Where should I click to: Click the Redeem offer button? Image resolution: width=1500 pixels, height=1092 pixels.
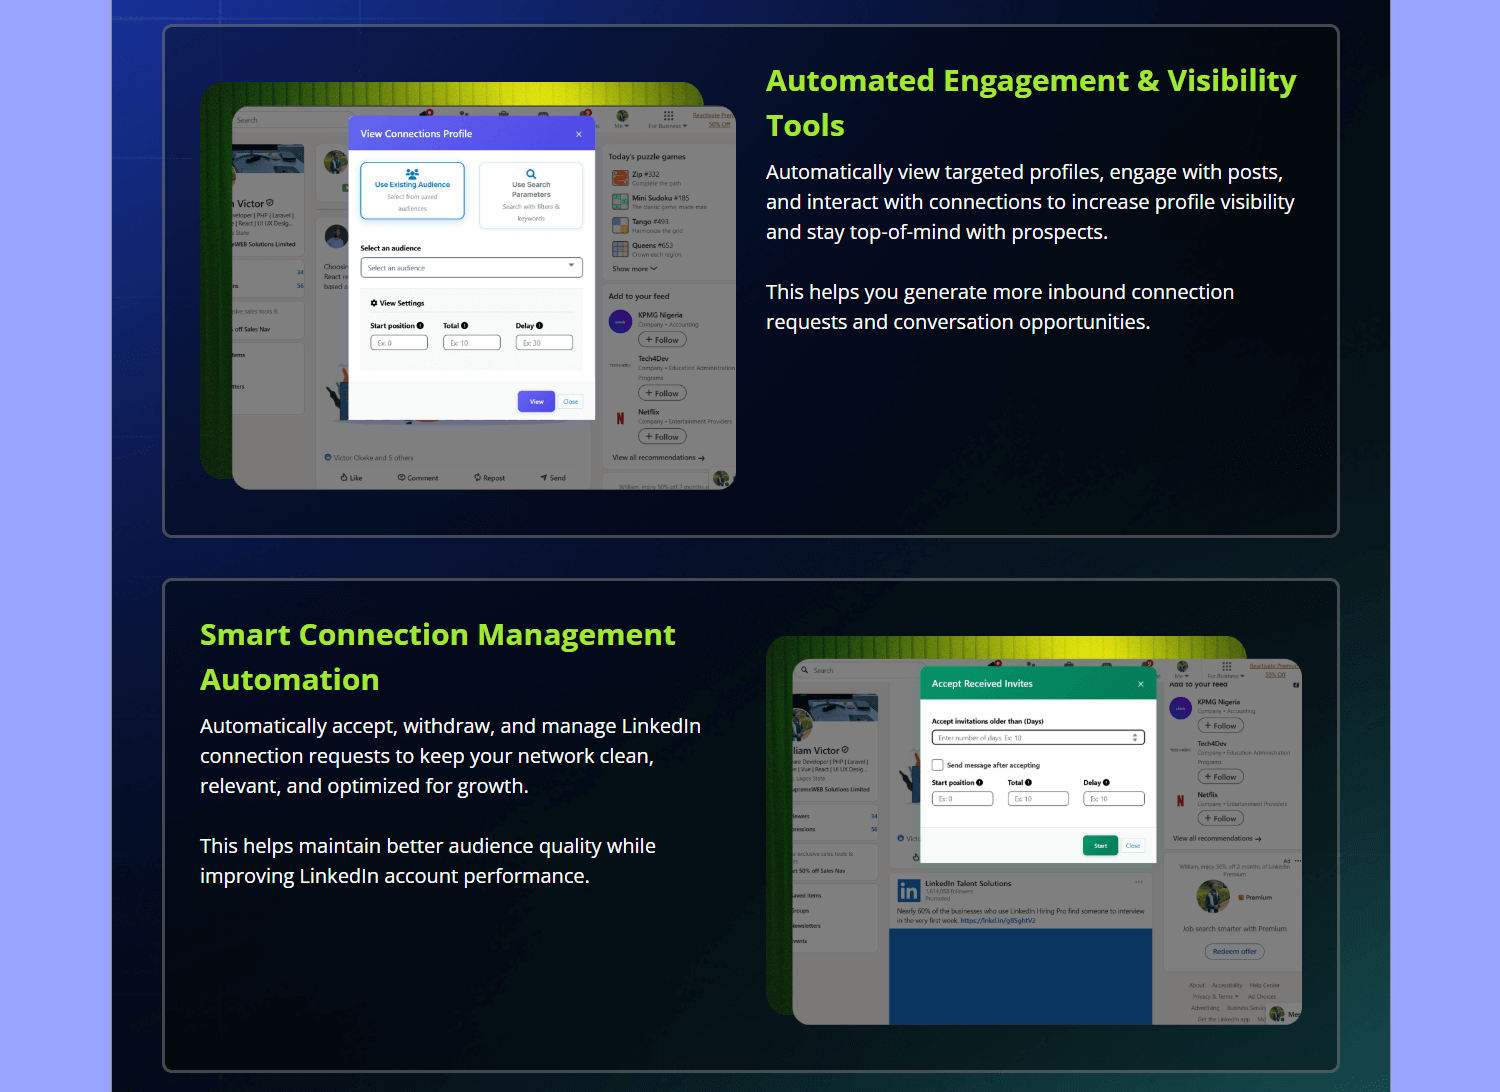1234,952
